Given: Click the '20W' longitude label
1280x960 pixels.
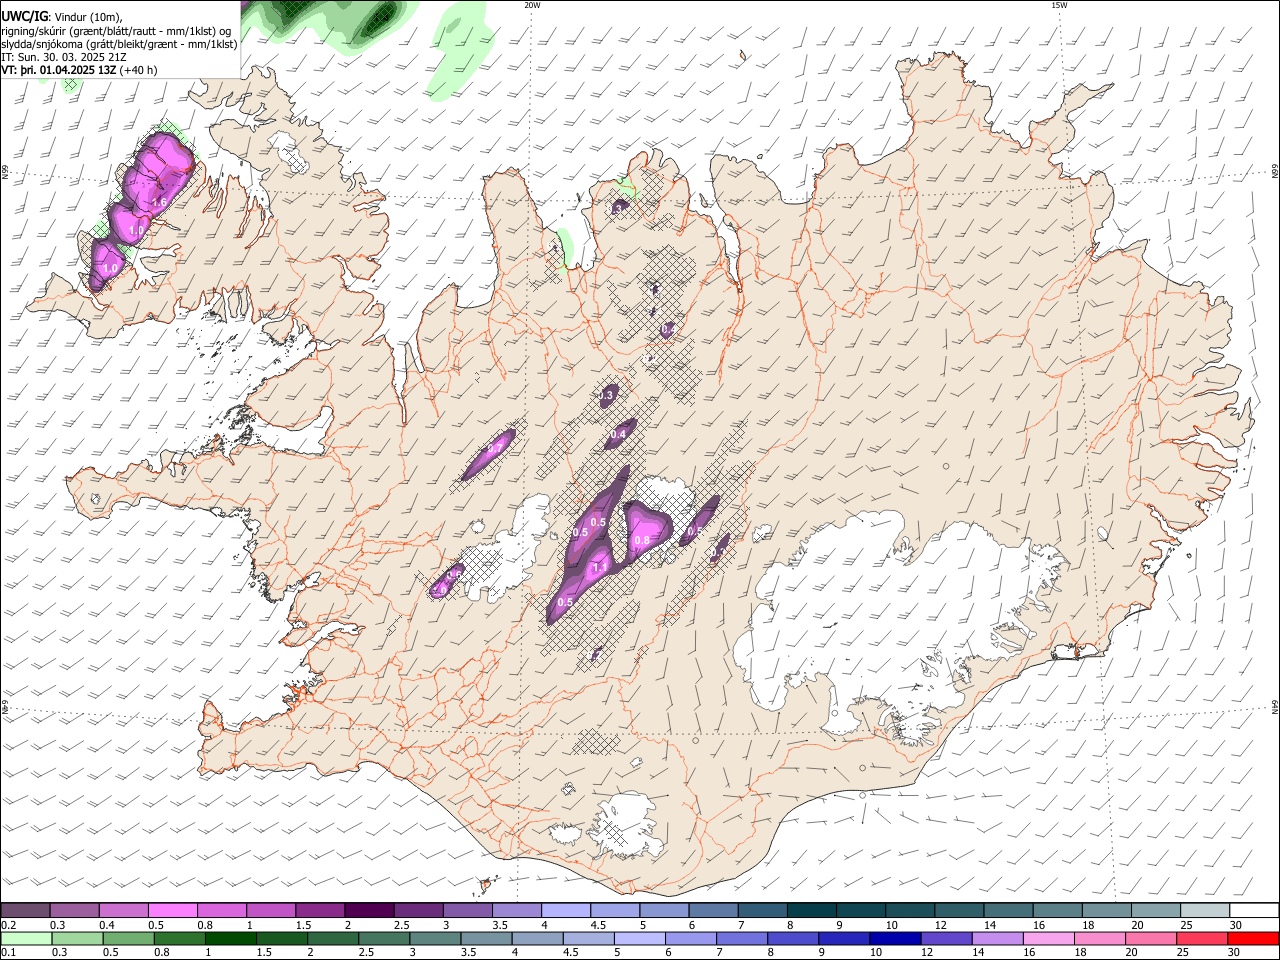Looking at the screenshot, I should [532, 4].
